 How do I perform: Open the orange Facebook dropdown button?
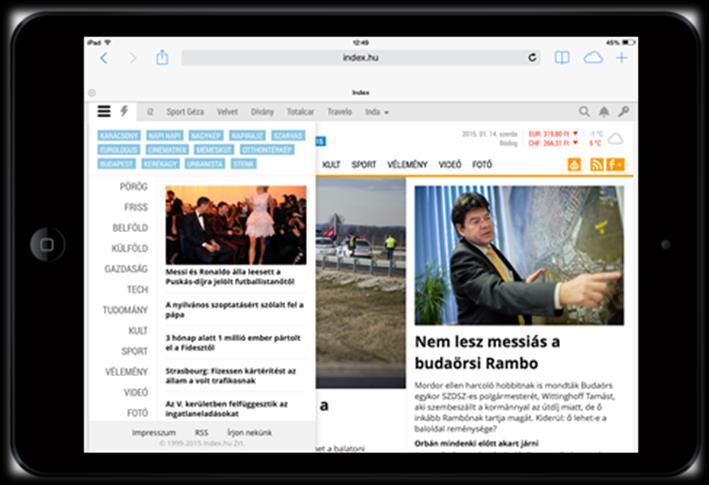(x=615, y=165)
